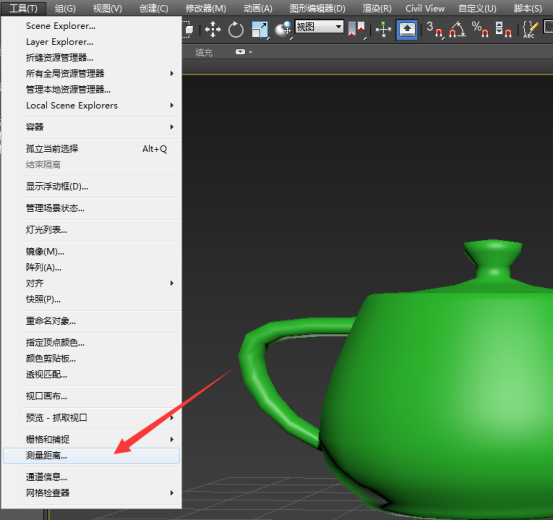The image size is (554, 520).
Task: Choose 阵列(A)... entry
Action: point(92,267)
